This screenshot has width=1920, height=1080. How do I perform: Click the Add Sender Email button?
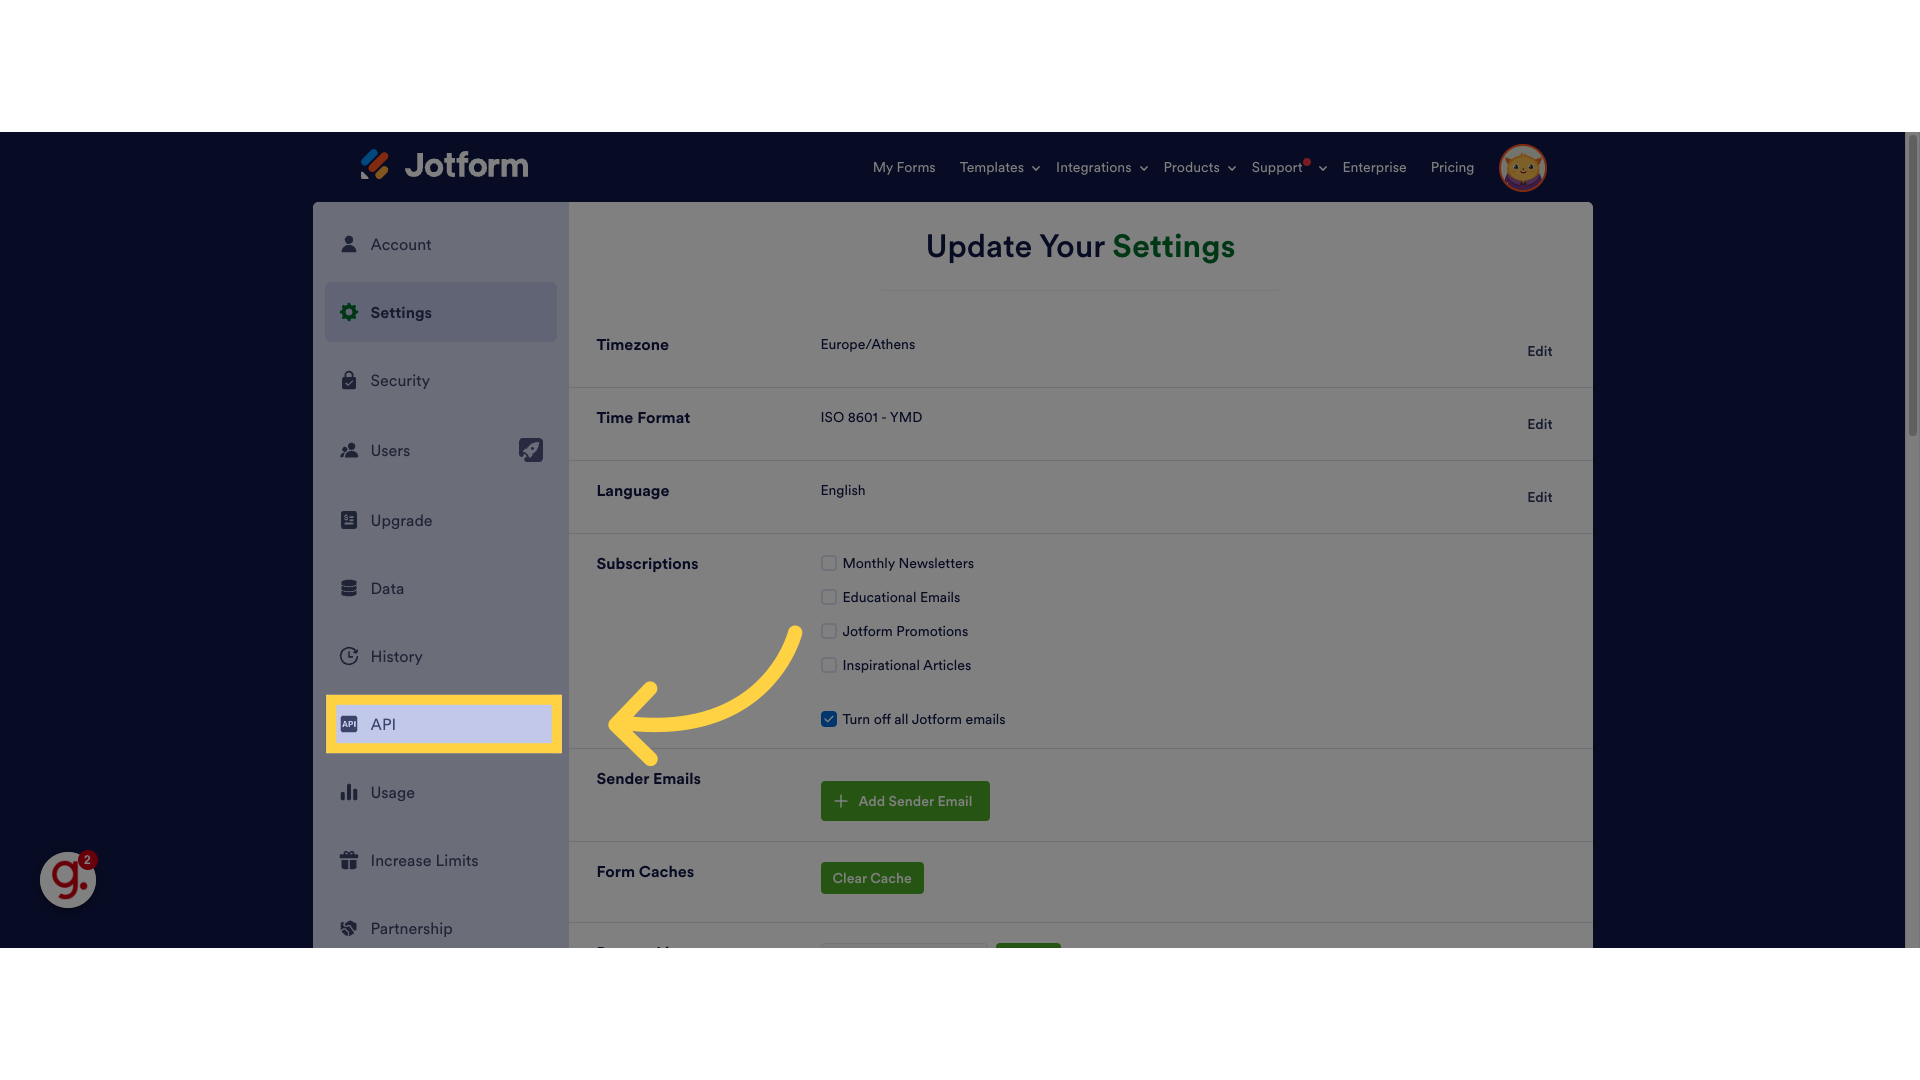[904, 800]
